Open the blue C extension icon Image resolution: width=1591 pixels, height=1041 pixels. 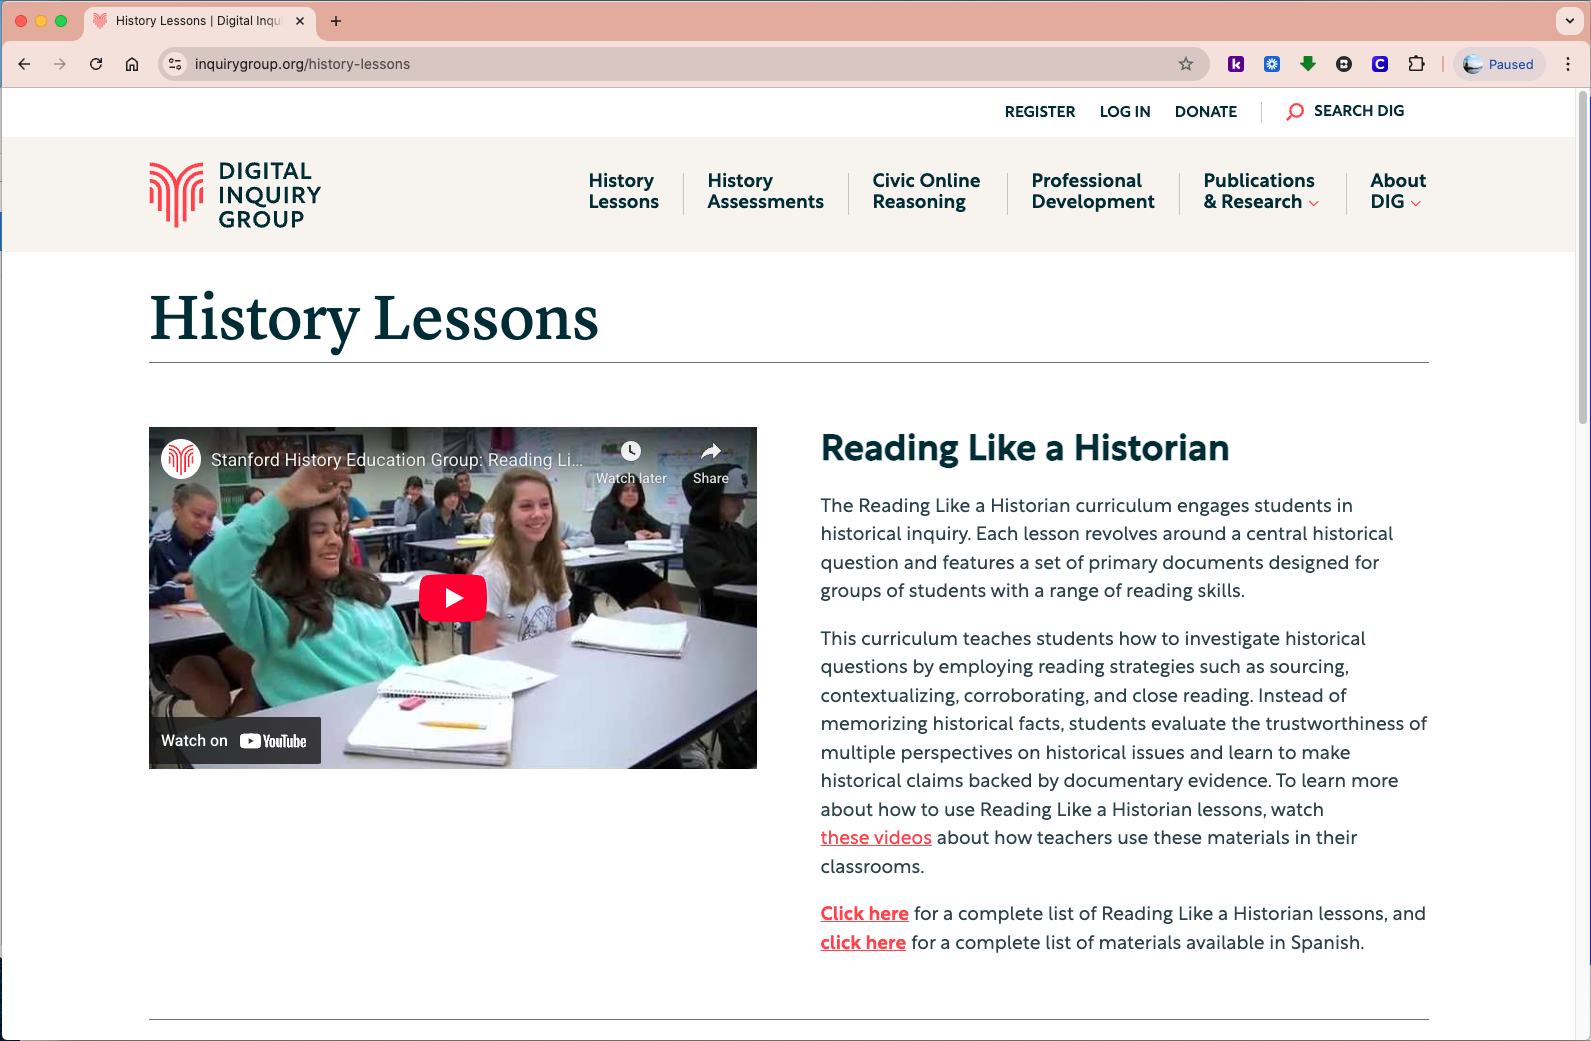pyautogui.click(x=1380, y=64)
